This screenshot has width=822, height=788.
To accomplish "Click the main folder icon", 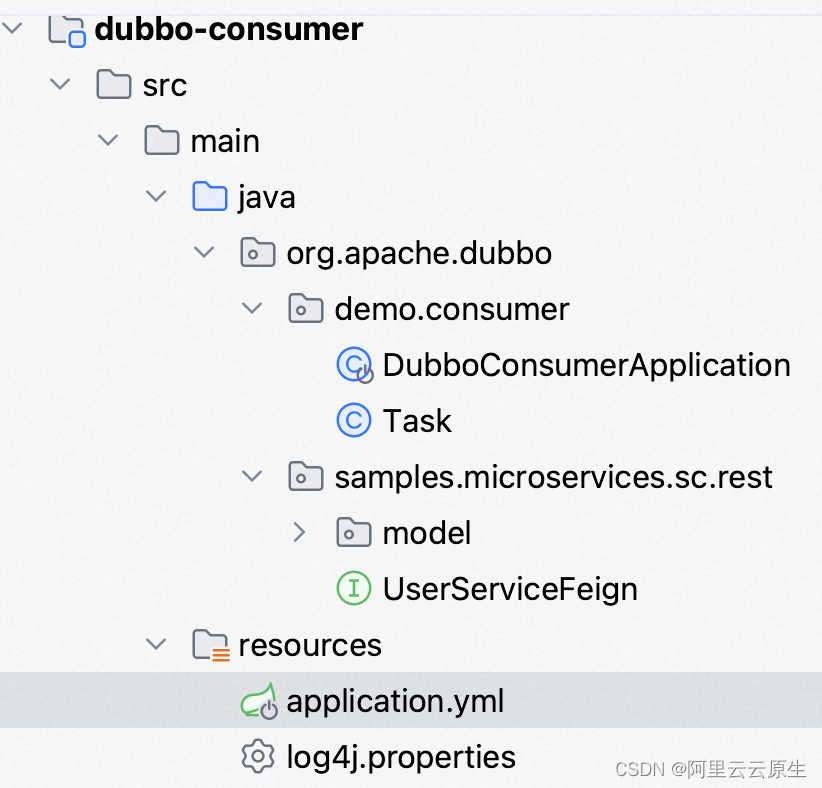I will [161, 141].
